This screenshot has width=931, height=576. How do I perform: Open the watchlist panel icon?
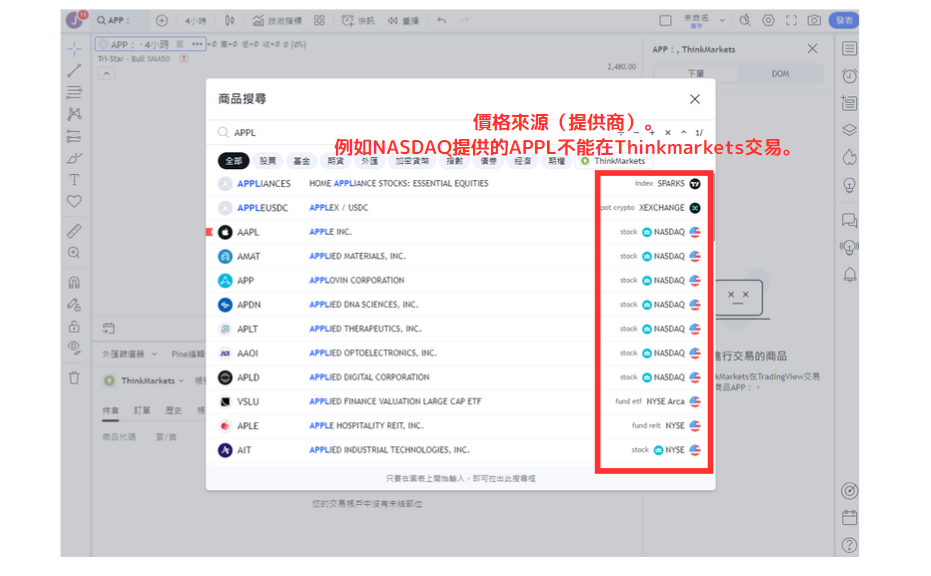(x=849, y=49)
